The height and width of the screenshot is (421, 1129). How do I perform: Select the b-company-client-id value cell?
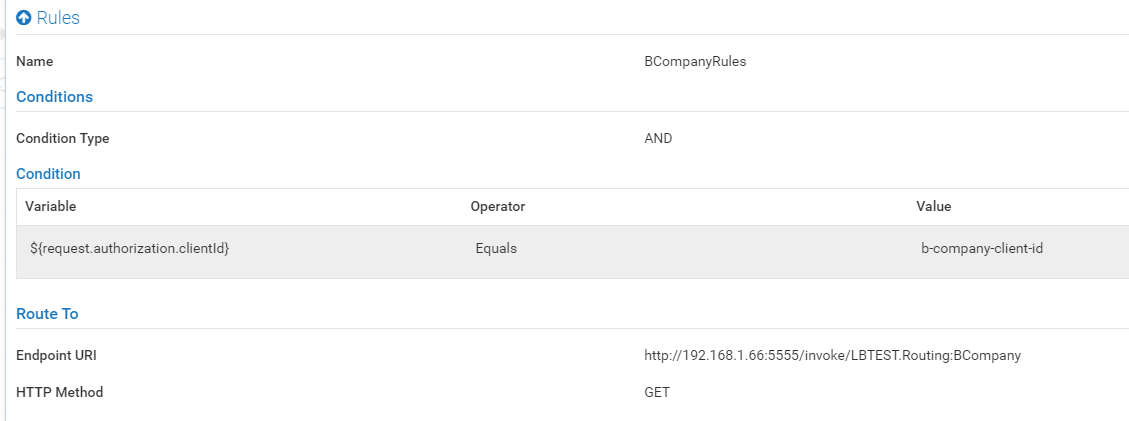coord(982,248)
